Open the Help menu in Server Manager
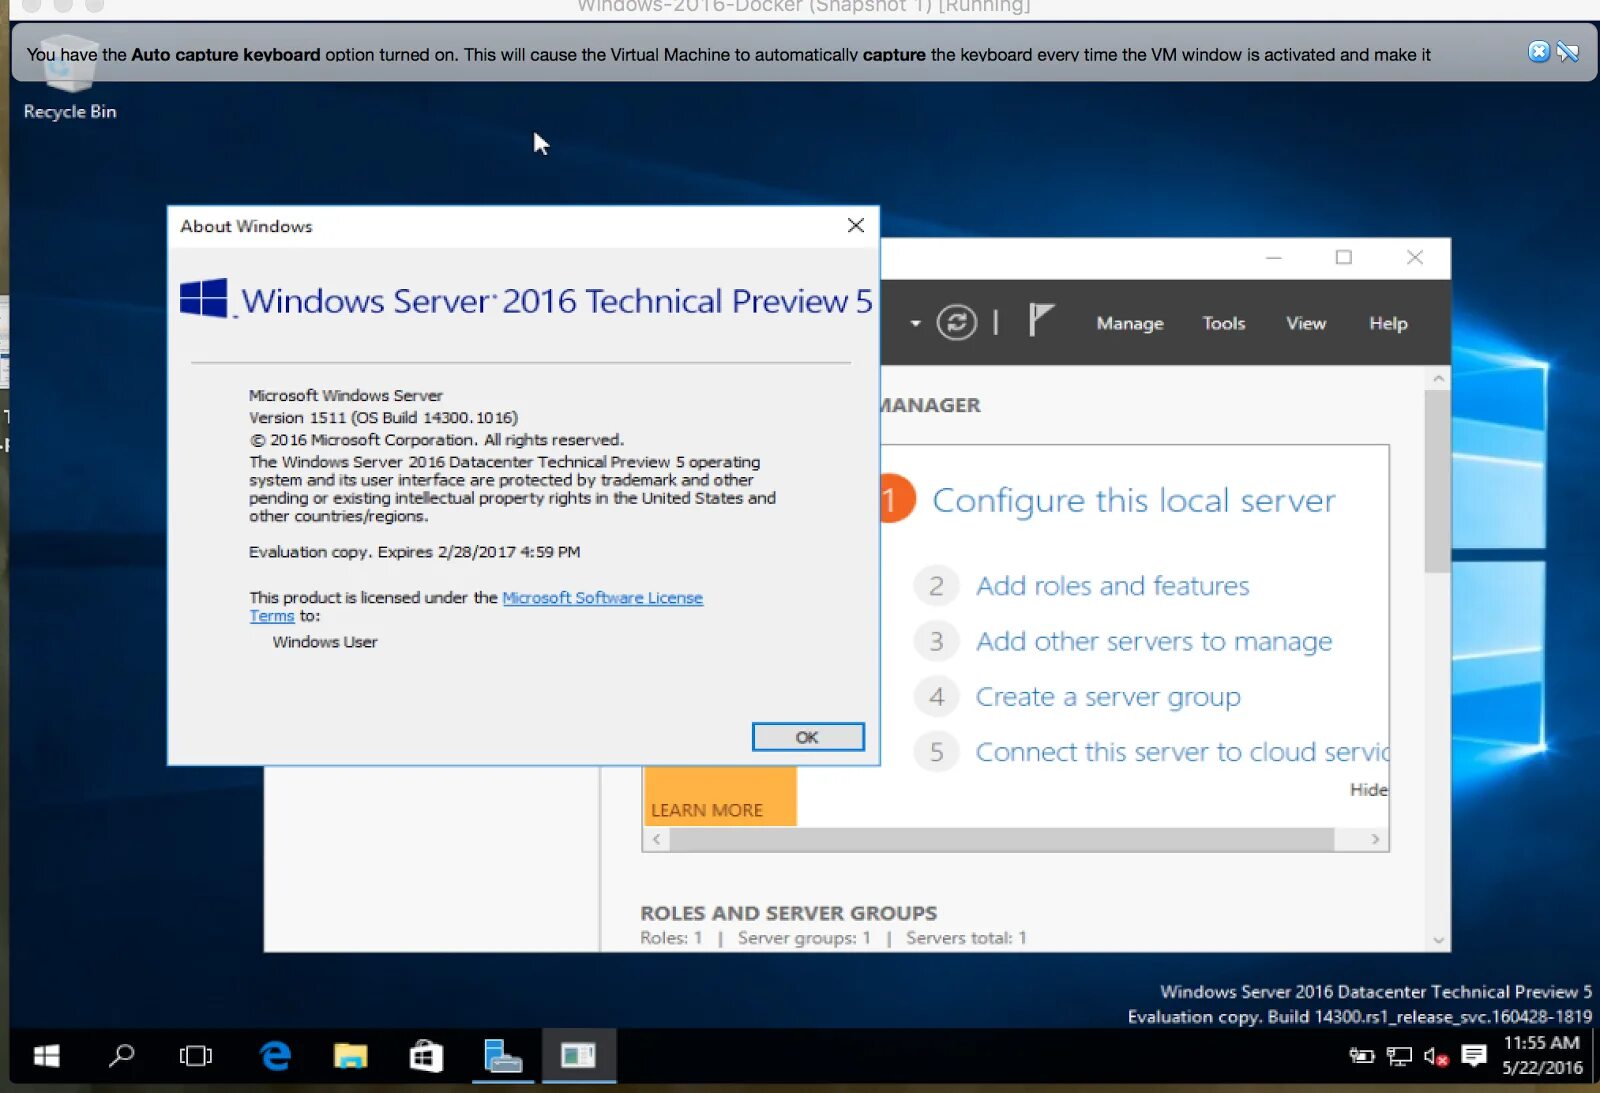This screenshot has height=1093, width=1600. (1388, 323)
